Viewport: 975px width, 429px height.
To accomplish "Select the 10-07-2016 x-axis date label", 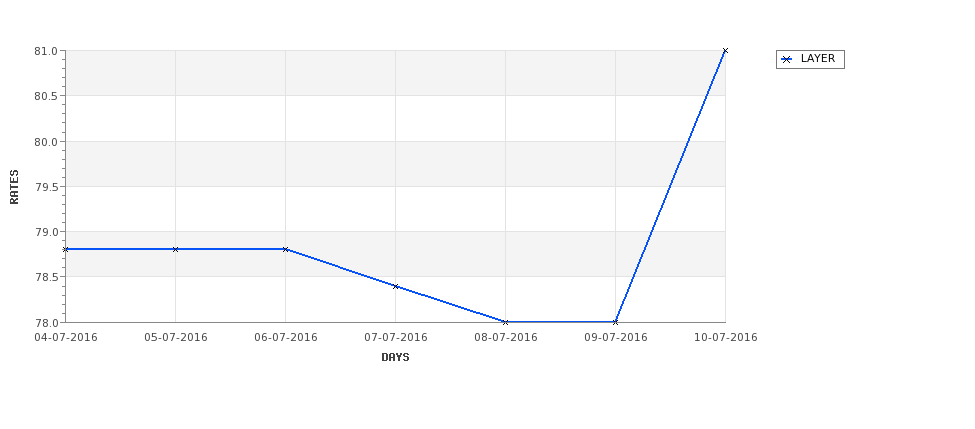I will pyautogui.click(x=726, y=338).
